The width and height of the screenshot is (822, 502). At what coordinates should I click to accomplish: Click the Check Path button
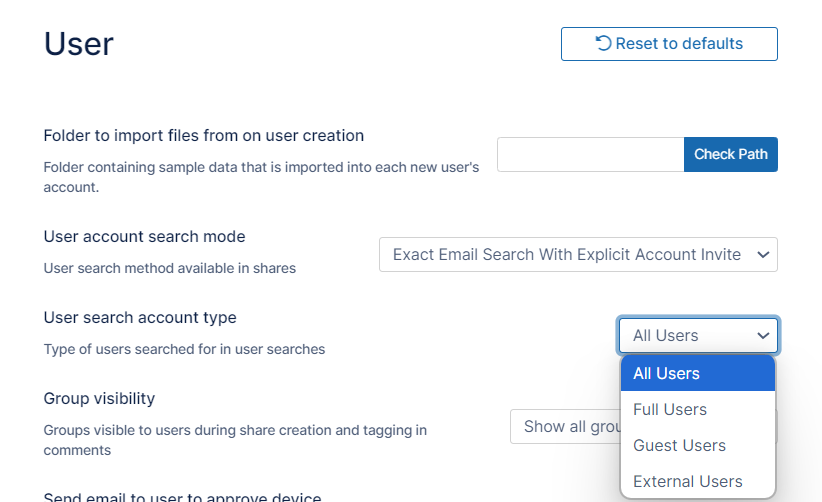point(730,154)
